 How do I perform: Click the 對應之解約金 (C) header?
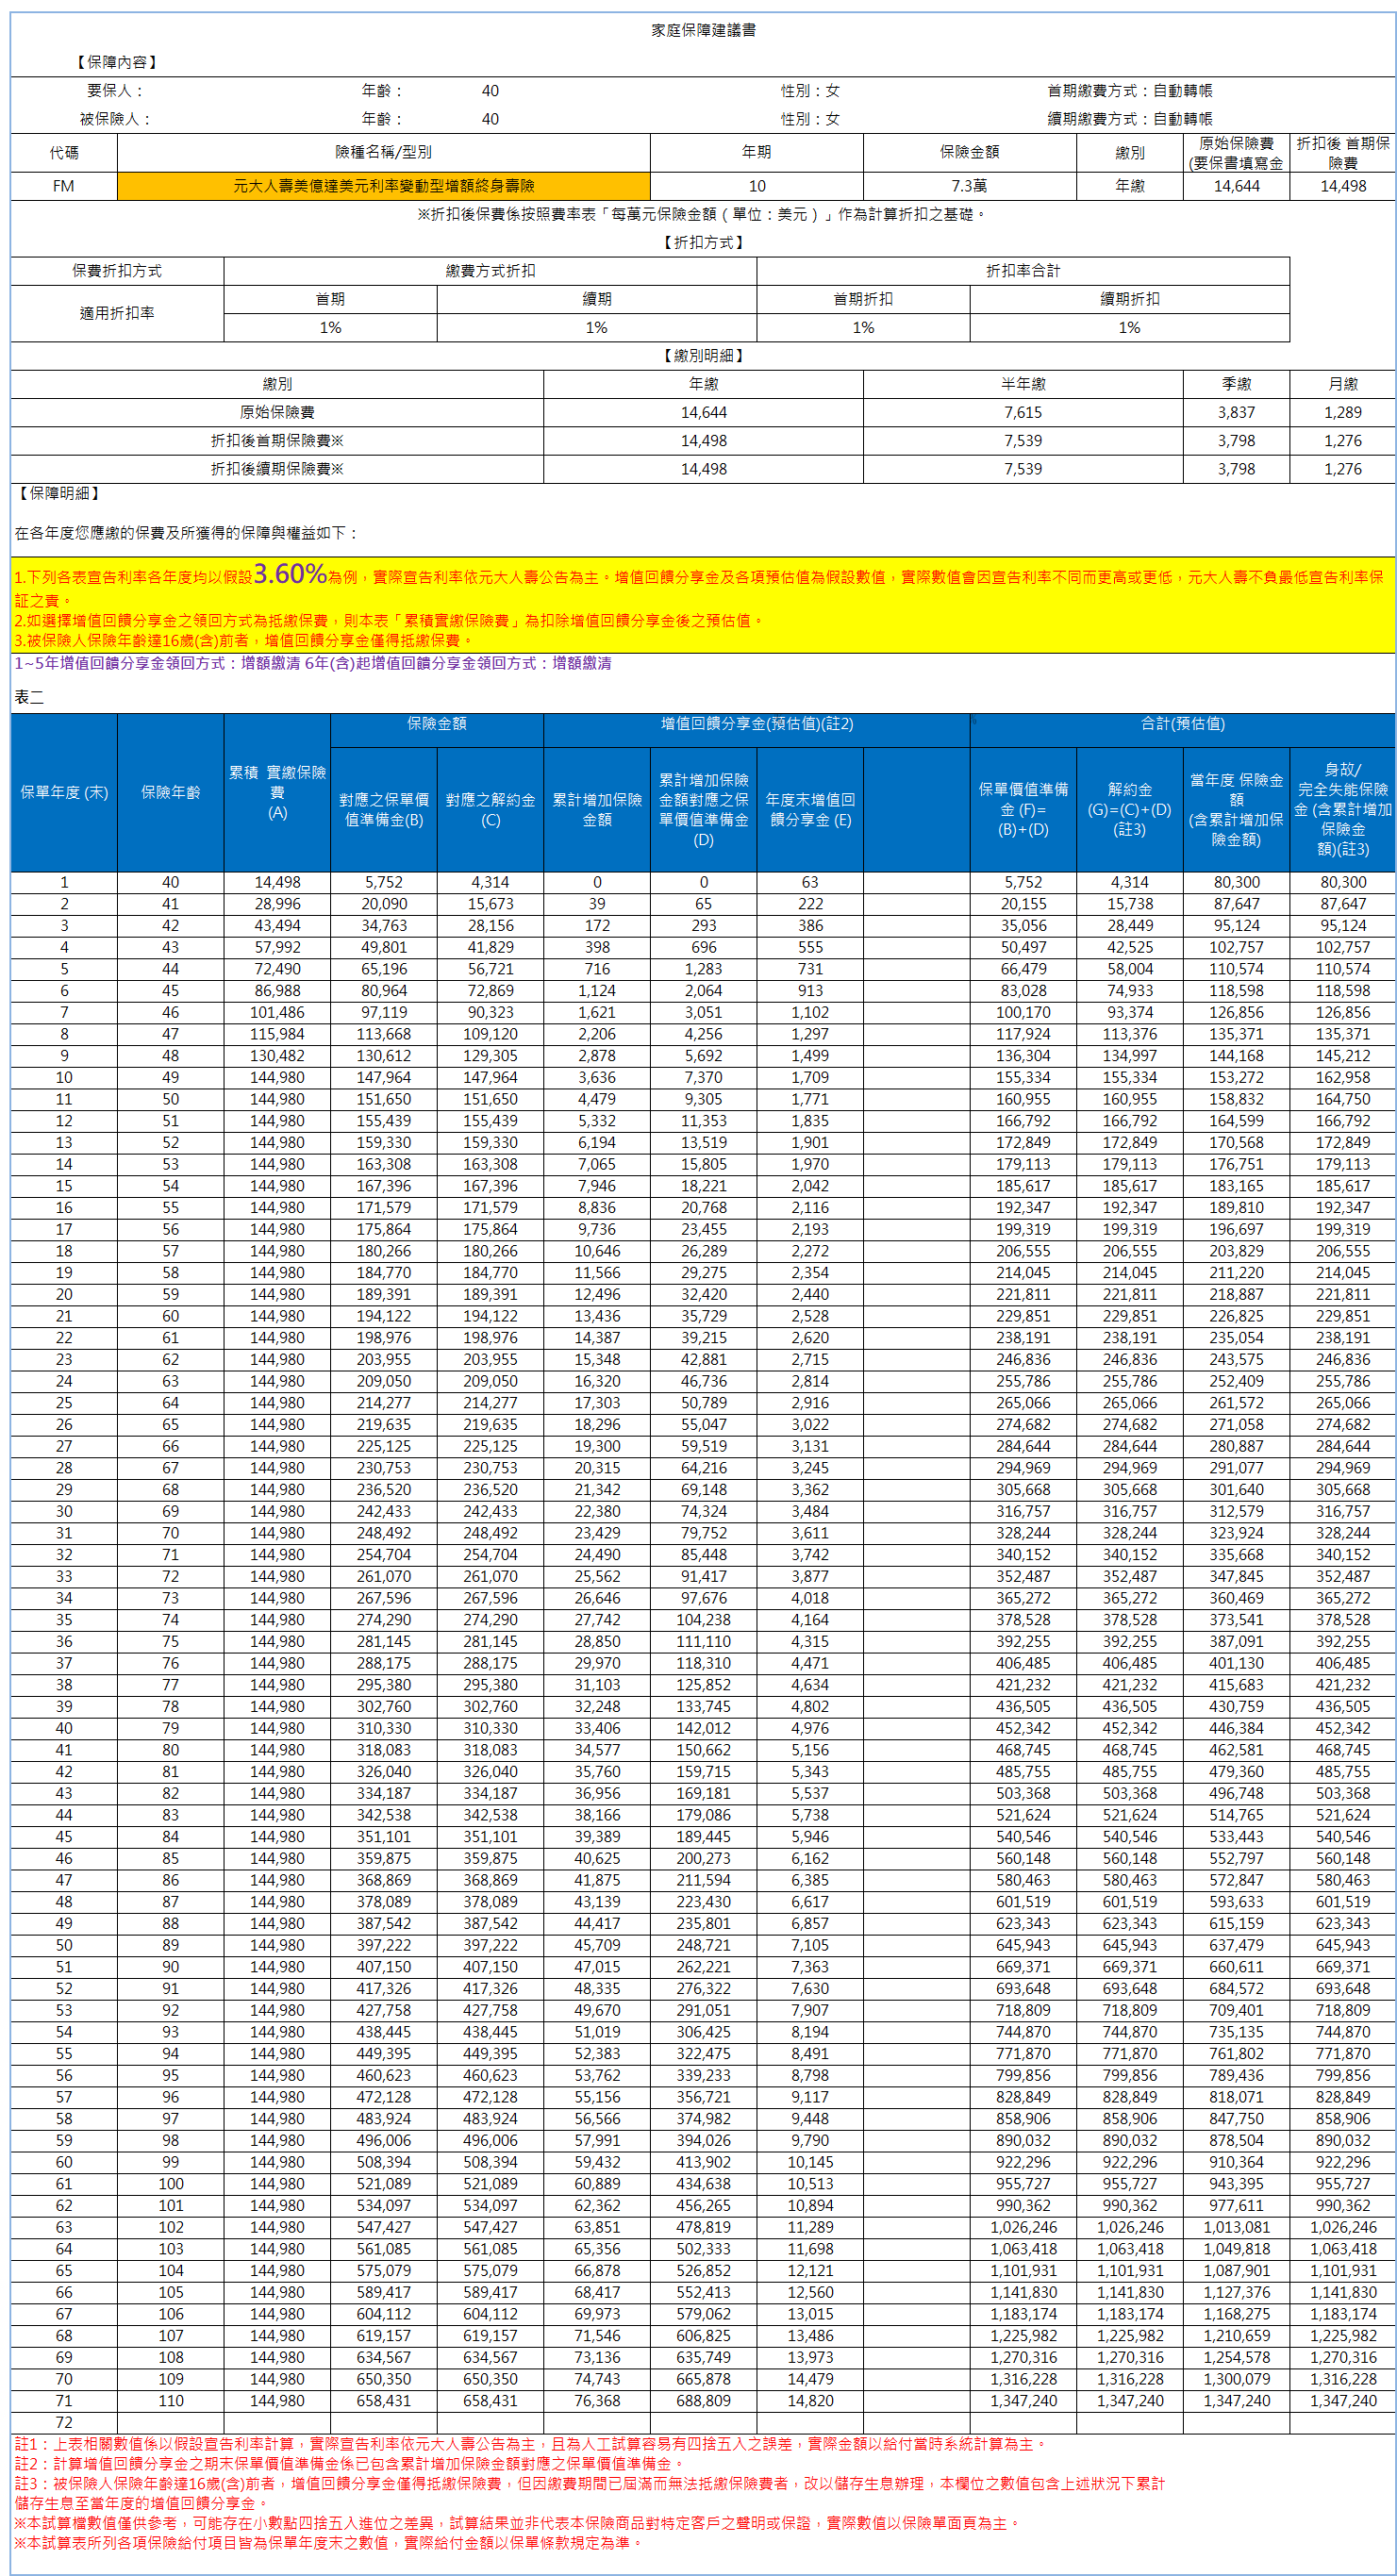[x=490, y=810]
